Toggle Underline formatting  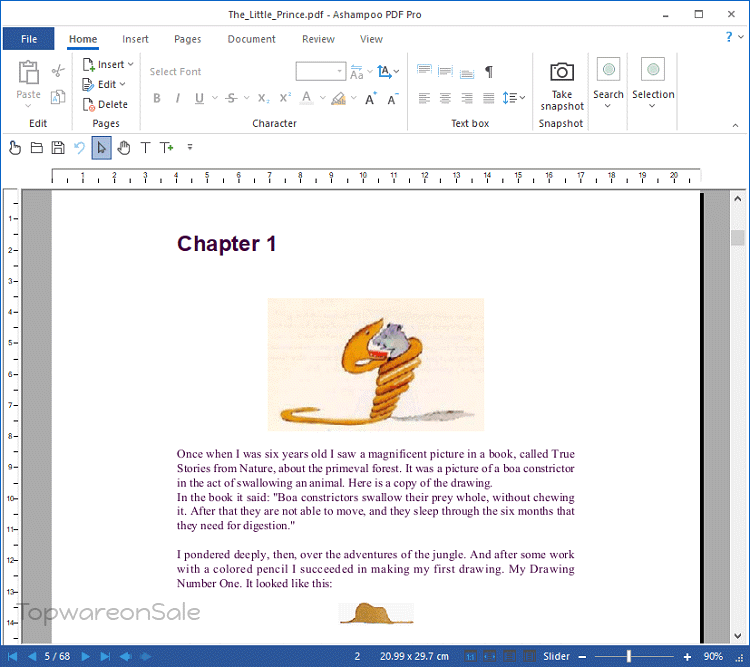click(199, 98)
